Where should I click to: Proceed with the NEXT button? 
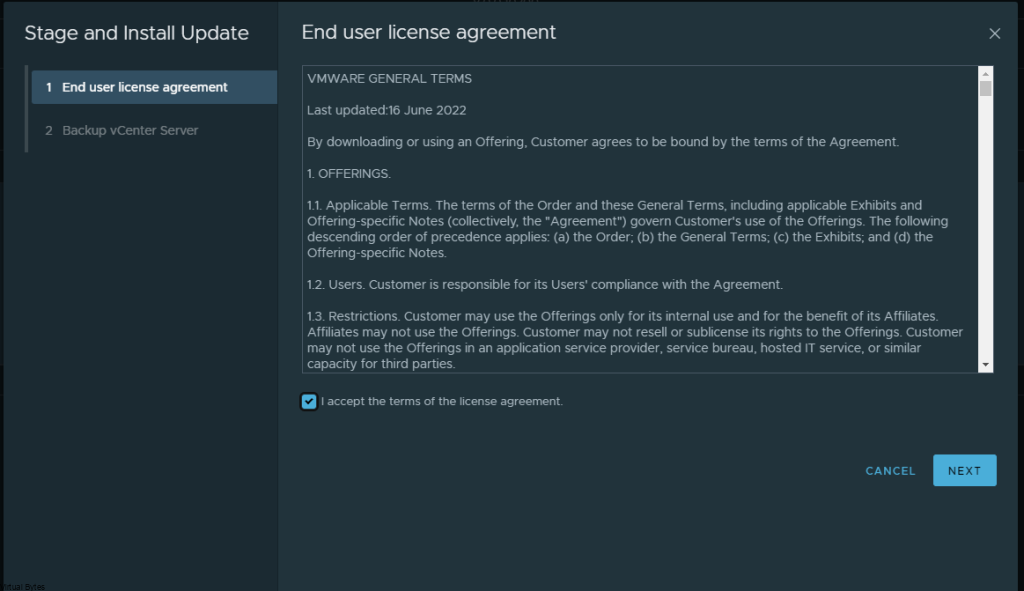click(x=964, y=471)
